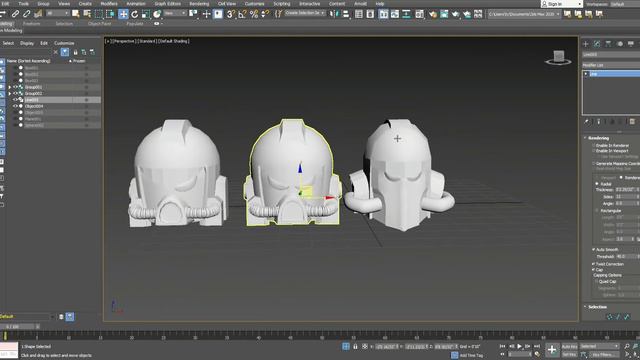Toggle the Cap checkbox
The width and height of the screenshot is (640, 360).
[x=593, y=270]
